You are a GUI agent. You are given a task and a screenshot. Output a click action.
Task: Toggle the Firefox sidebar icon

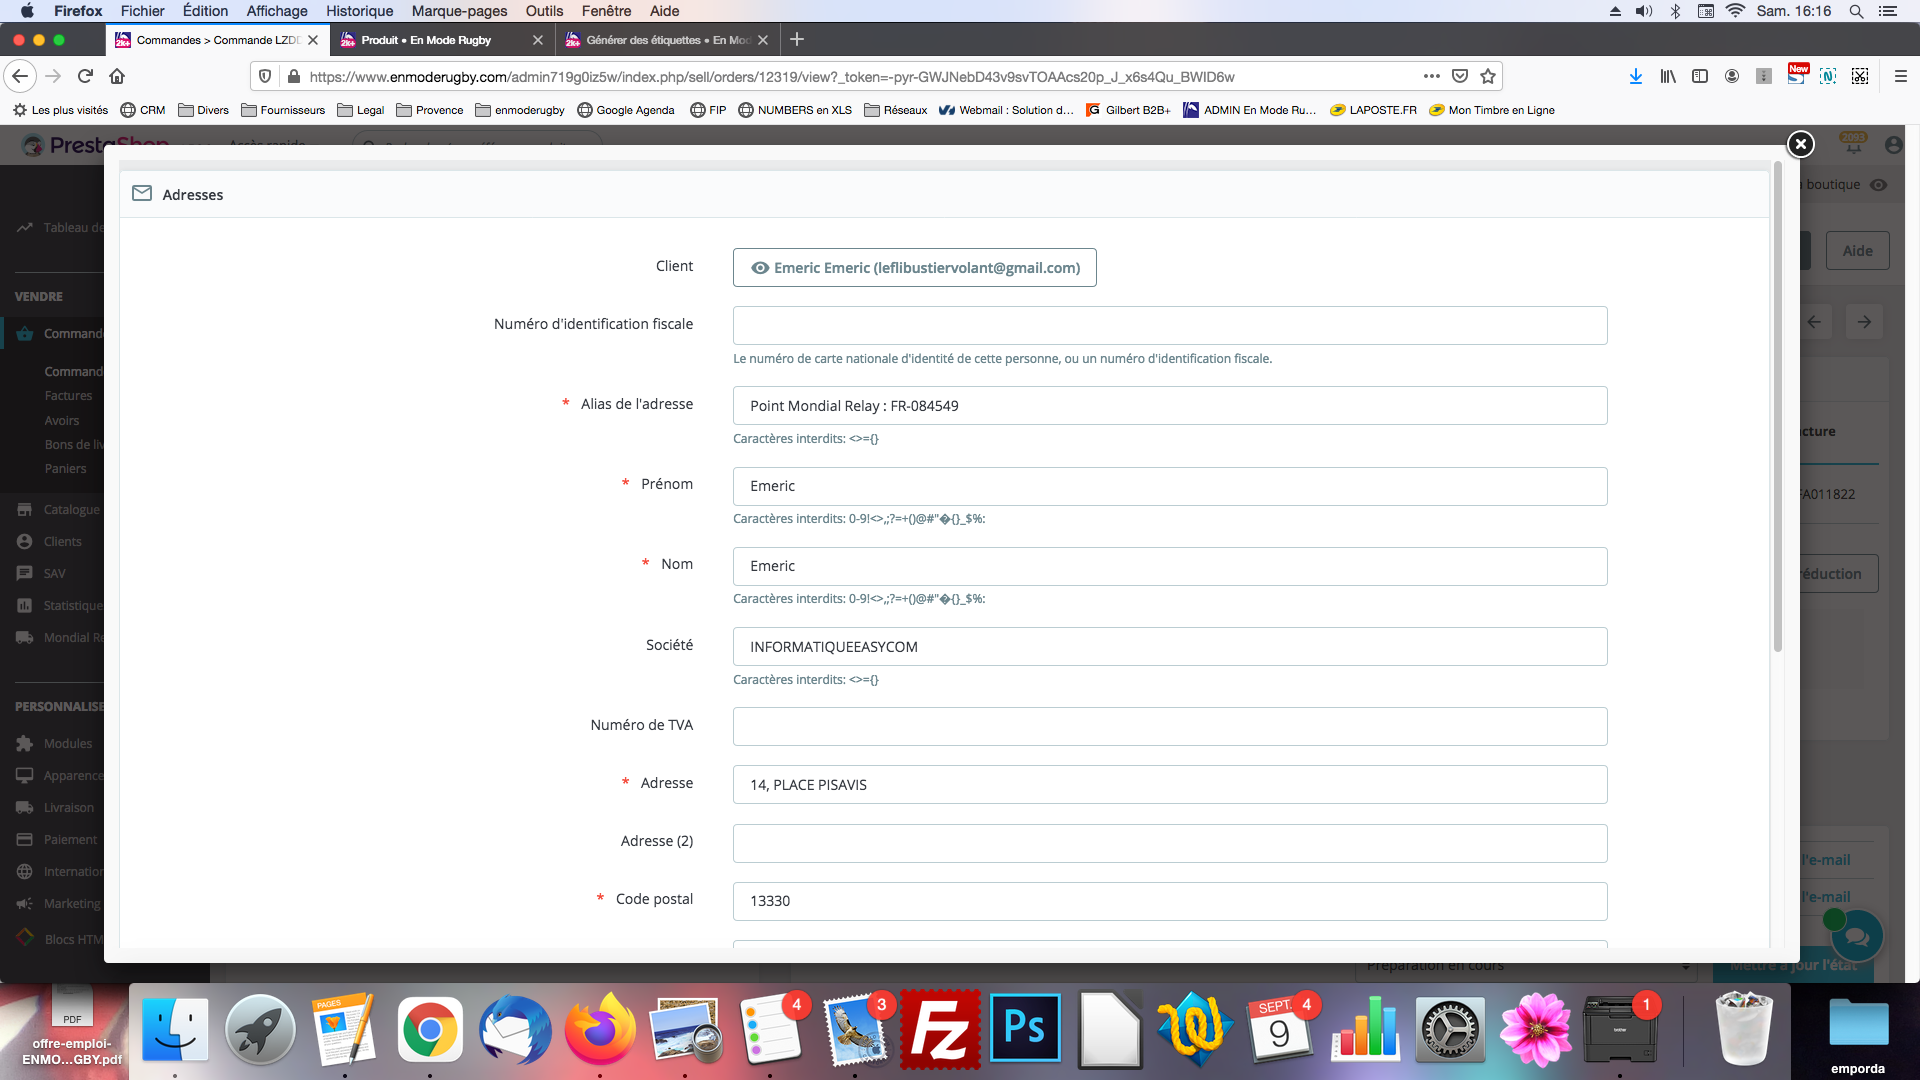click(x=1700, y=76)
